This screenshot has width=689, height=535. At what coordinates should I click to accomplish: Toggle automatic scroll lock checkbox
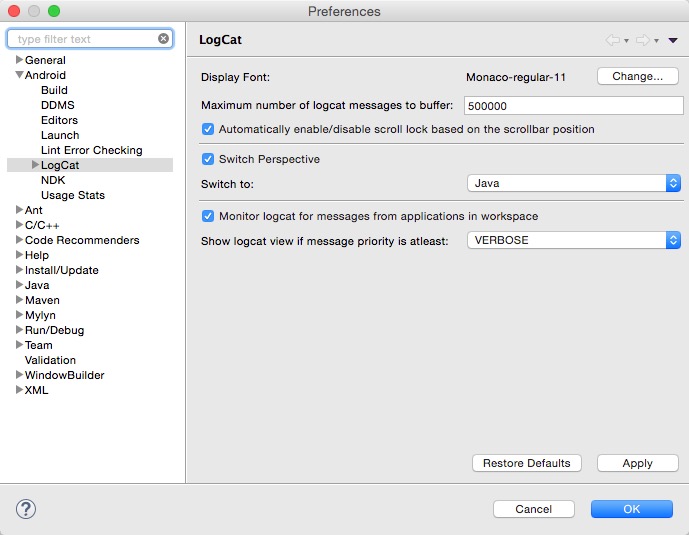(x=208, y=129)
